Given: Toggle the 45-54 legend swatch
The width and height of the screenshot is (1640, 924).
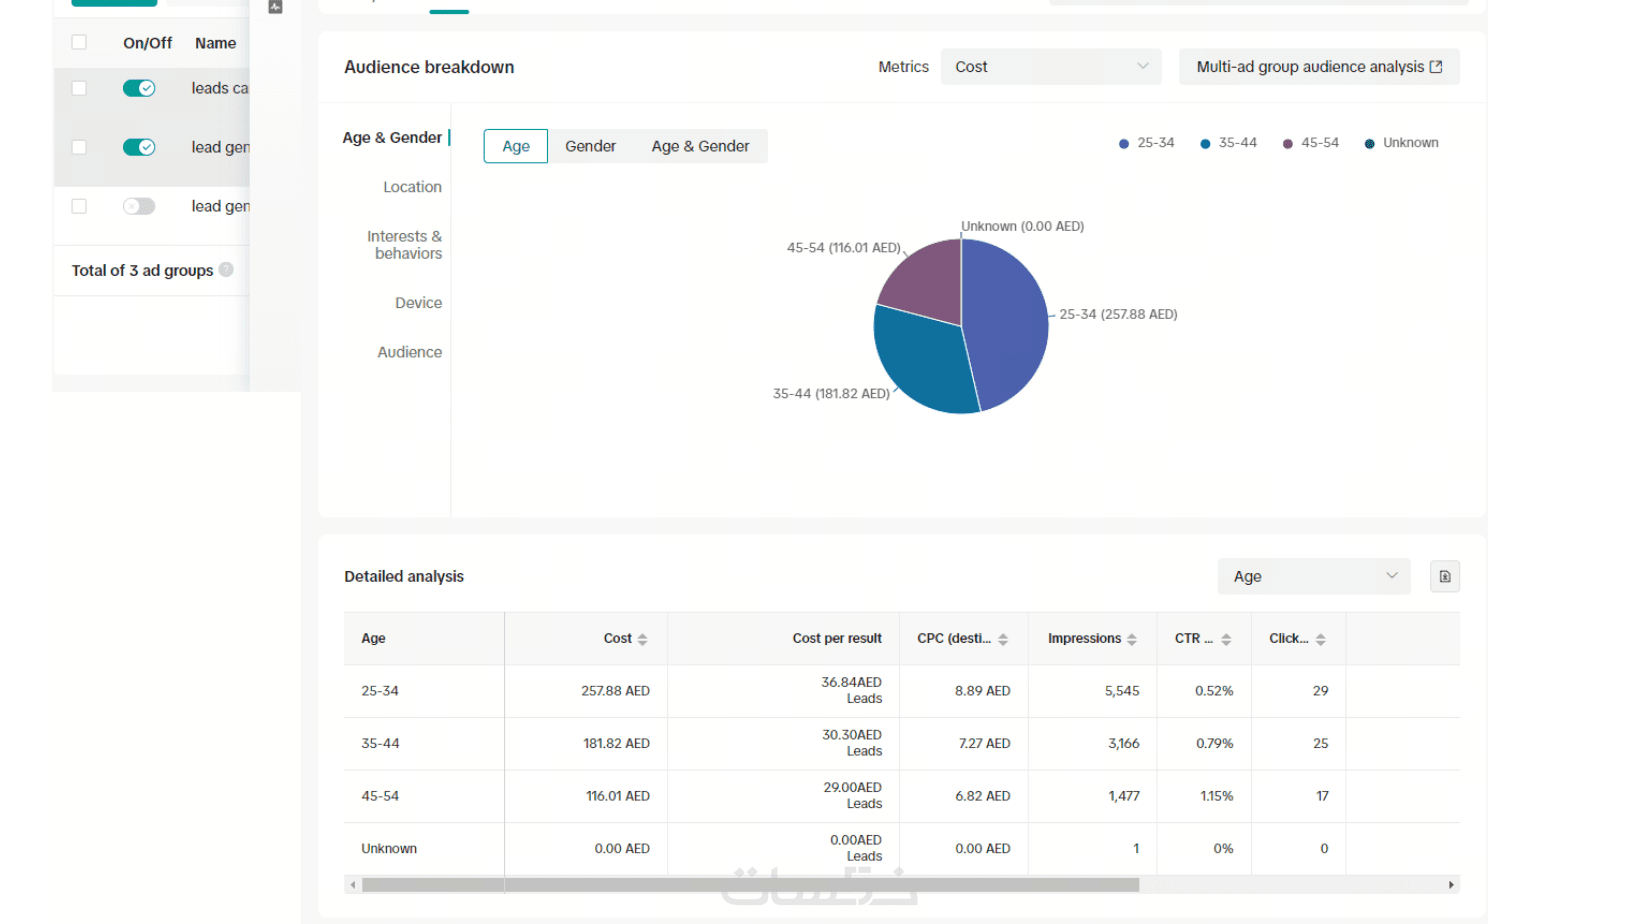Looking at the screenshot, I should [x=1288, y=144].
